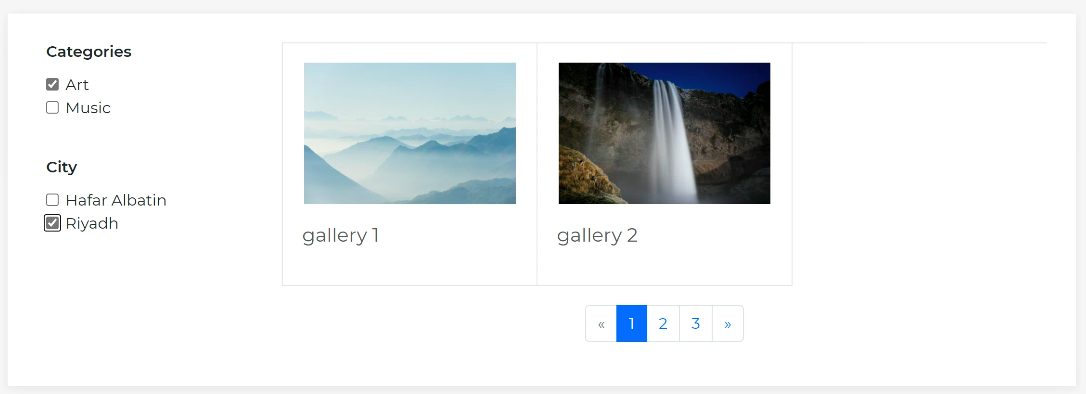Uncheck the Art category checkbox
The height and width of the screenshot is (394, 1086).
(52, 84)
